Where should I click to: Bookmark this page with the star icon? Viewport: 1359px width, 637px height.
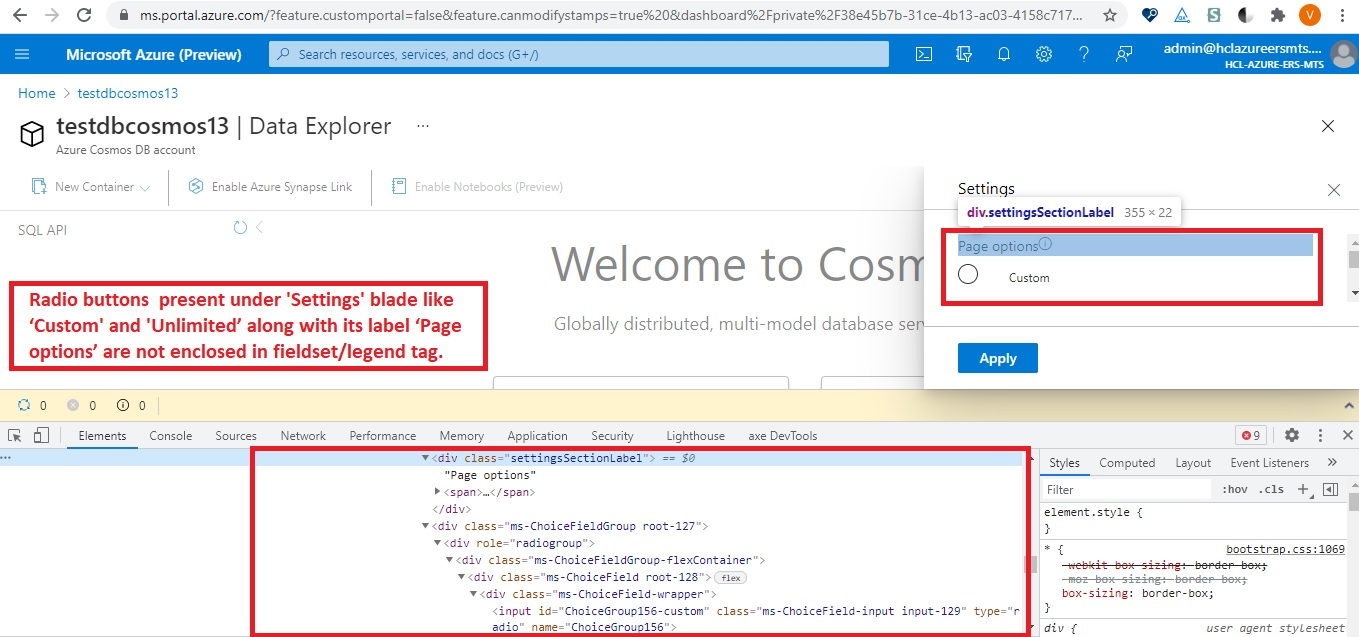pyautogui.click(x=1110, y=16)
